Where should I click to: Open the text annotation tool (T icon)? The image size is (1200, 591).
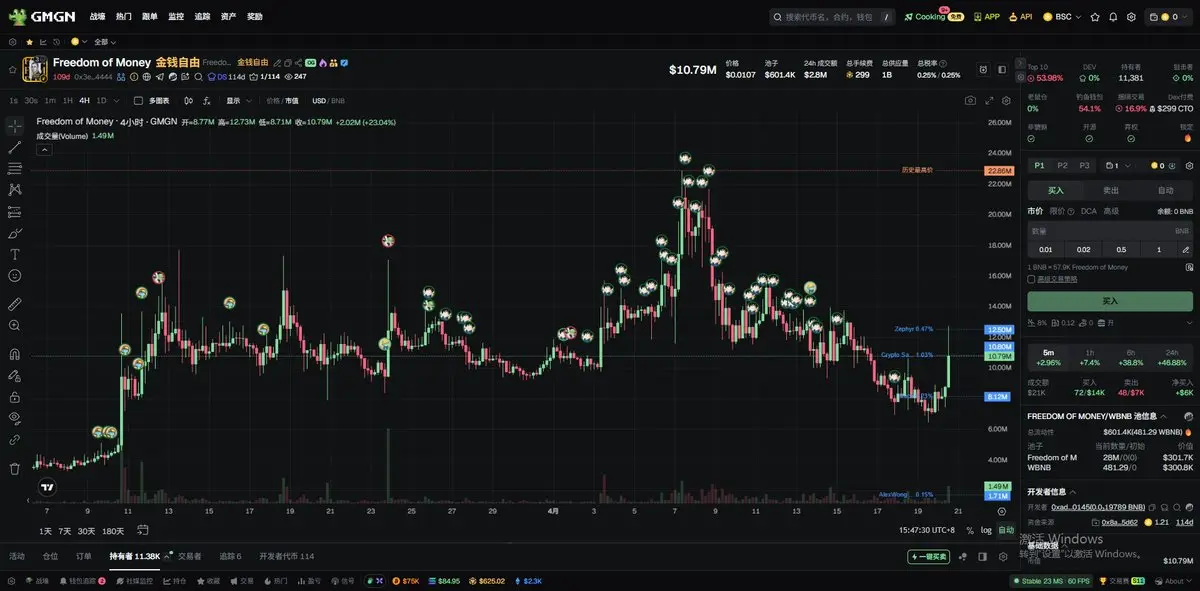click(15, 254)
